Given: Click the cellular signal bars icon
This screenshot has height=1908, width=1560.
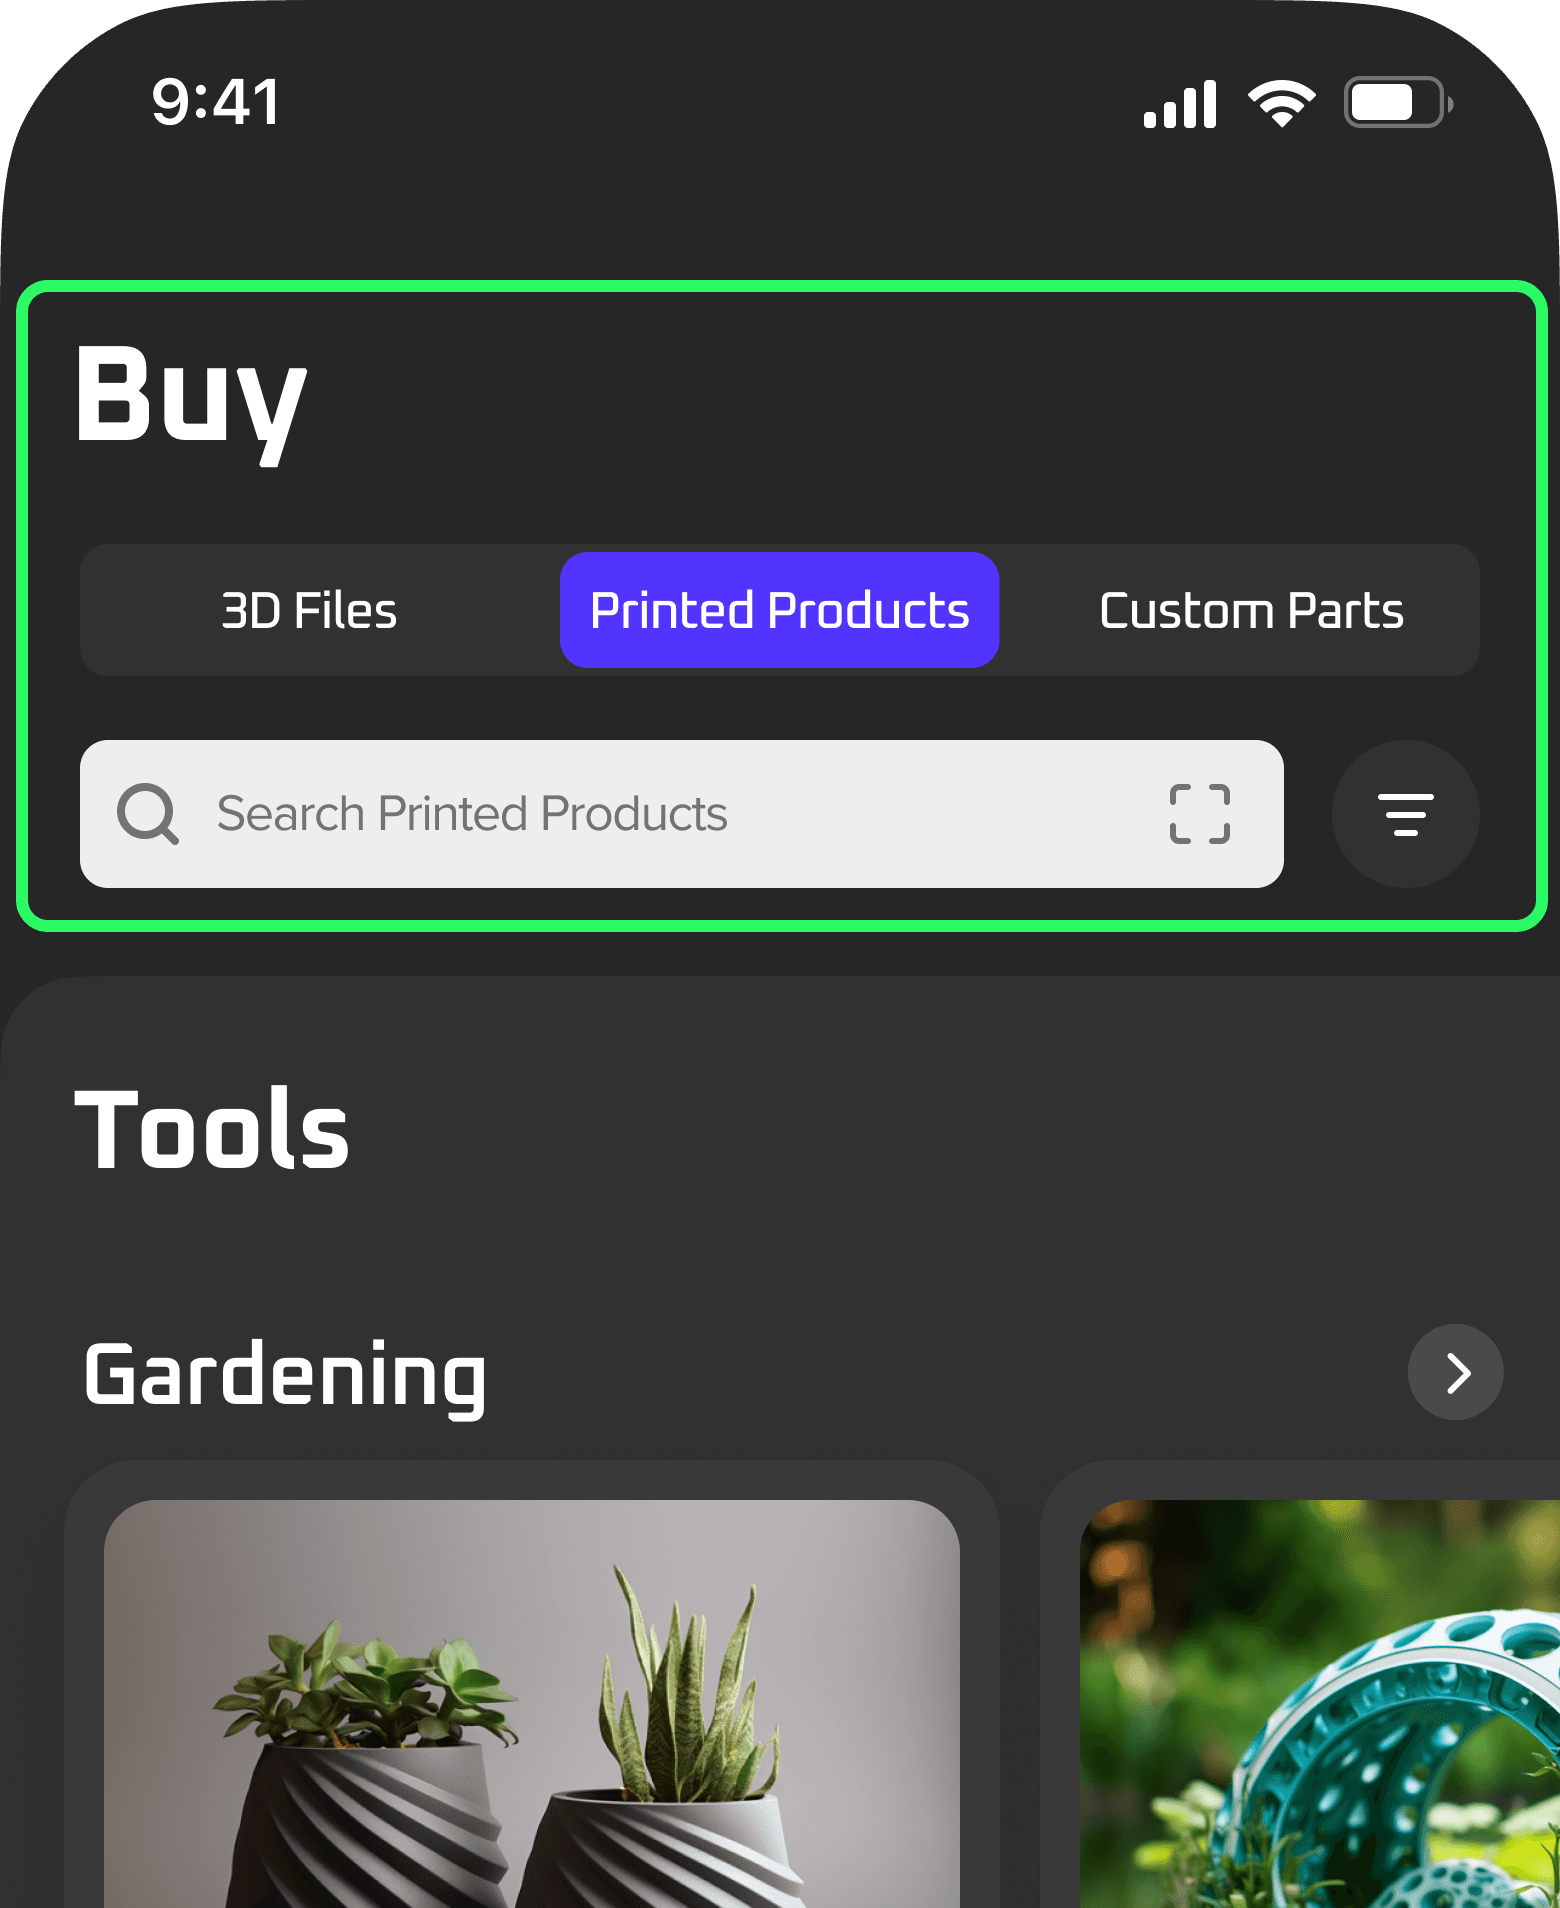Looking at the screenshot, I should [x=1180, y=104].
